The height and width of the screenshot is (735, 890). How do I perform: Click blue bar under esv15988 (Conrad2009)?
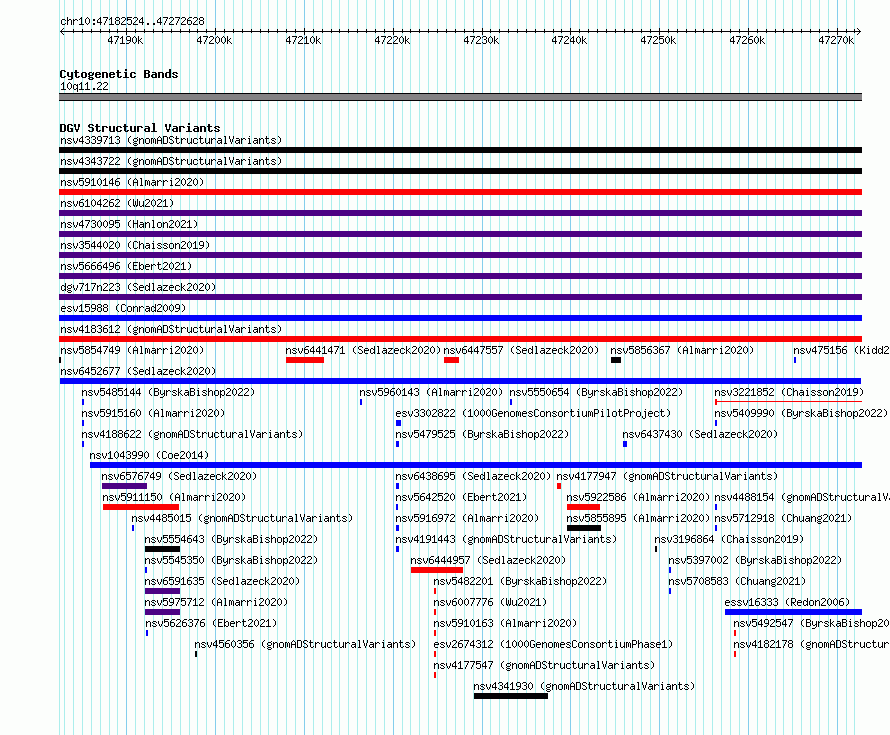point(460,318)
